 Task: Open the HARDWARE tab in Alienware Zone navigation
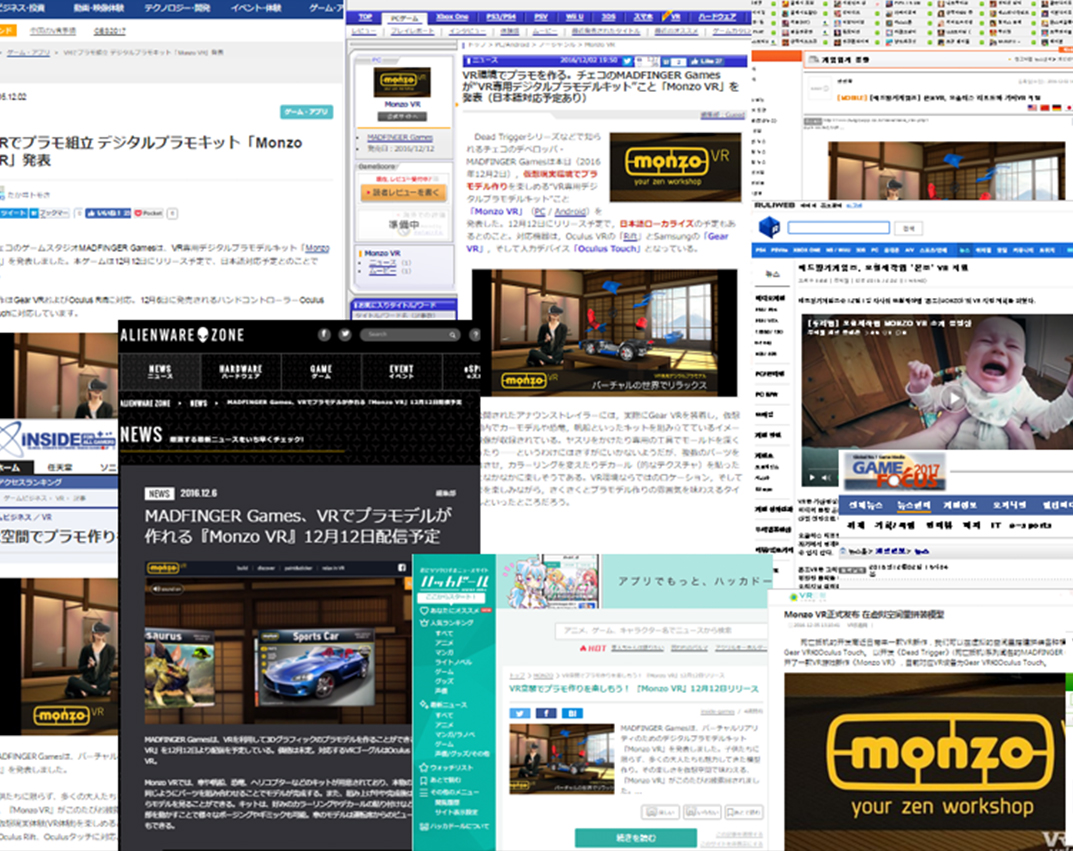pyautogui.click(x=241, y=371)
